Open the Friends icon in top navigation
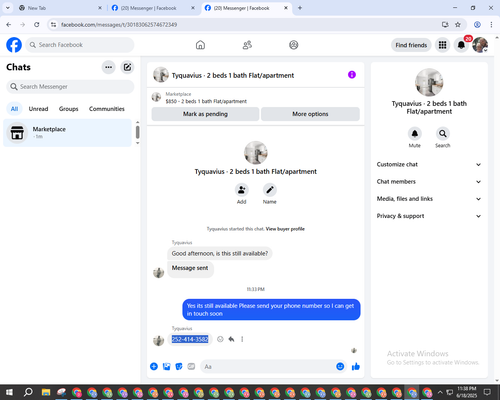 pyautogui.click(x=247, y=45)
